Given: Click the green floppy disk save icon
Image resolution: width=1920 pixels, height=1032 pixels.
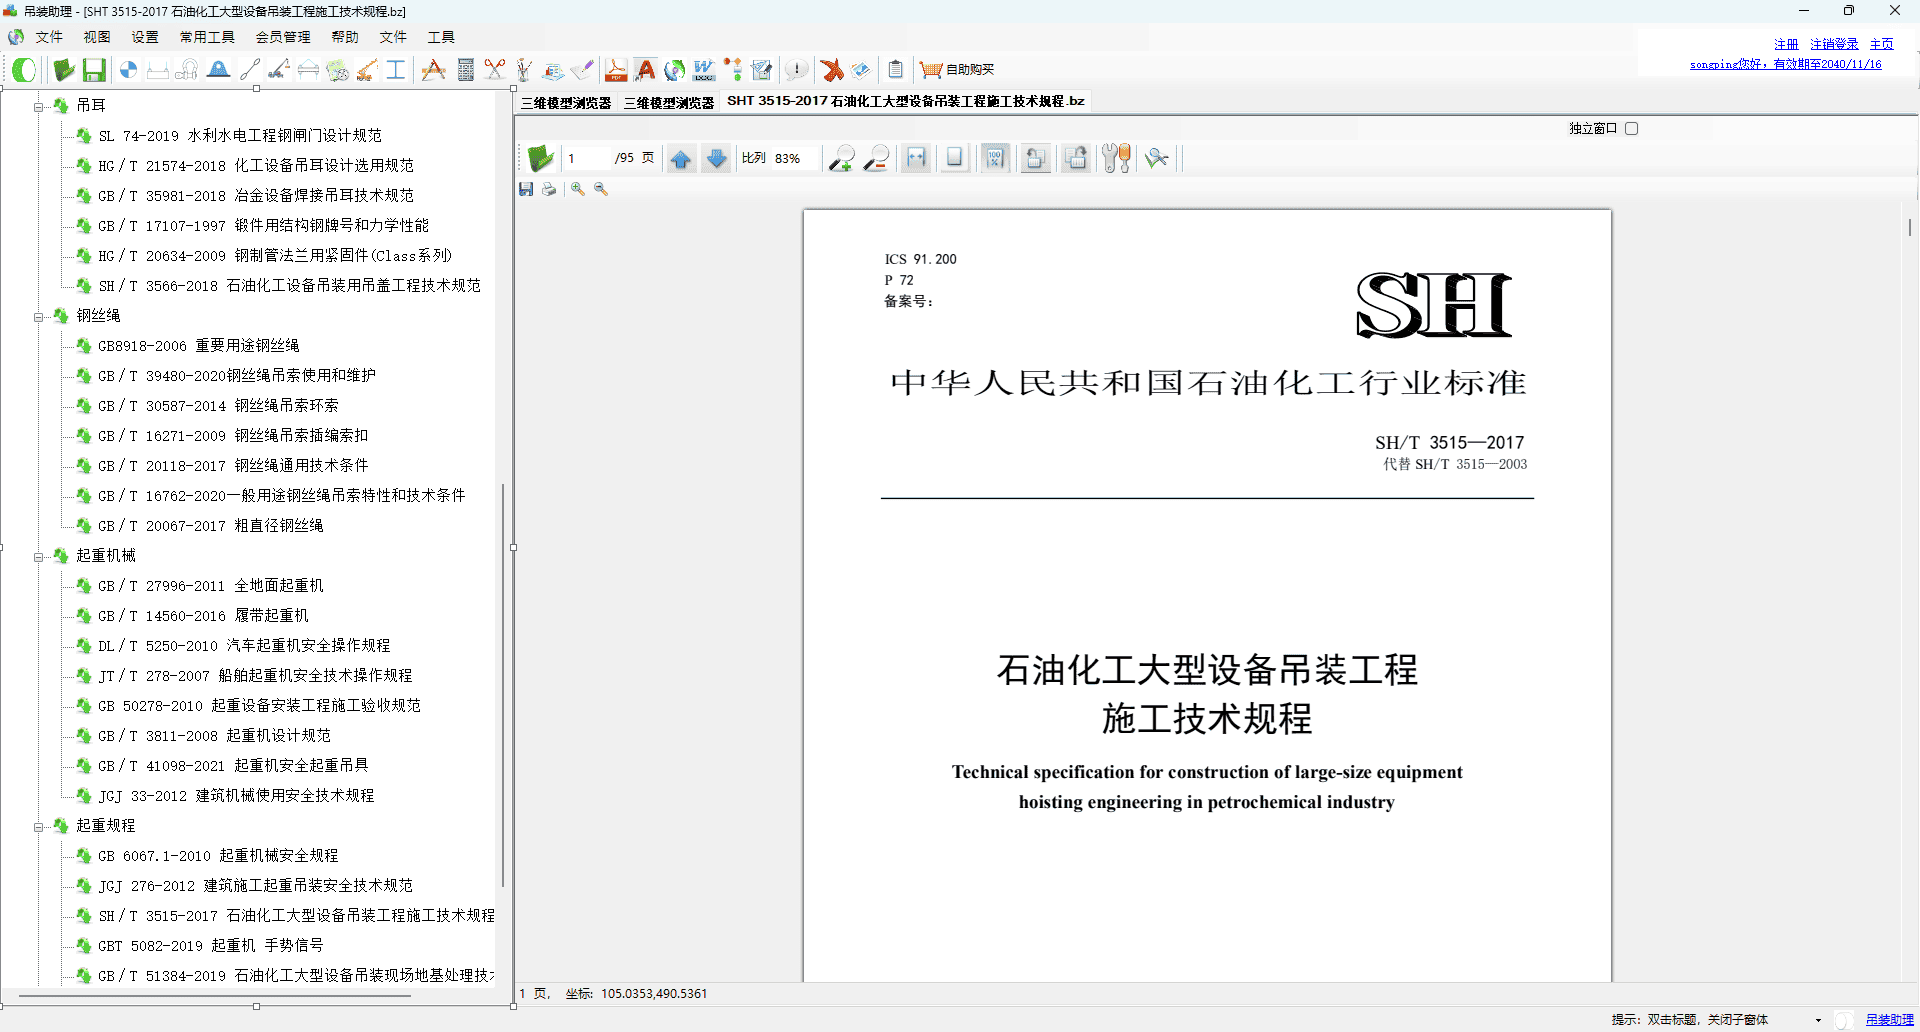Looking at the screenshot, I should [94, 70].
